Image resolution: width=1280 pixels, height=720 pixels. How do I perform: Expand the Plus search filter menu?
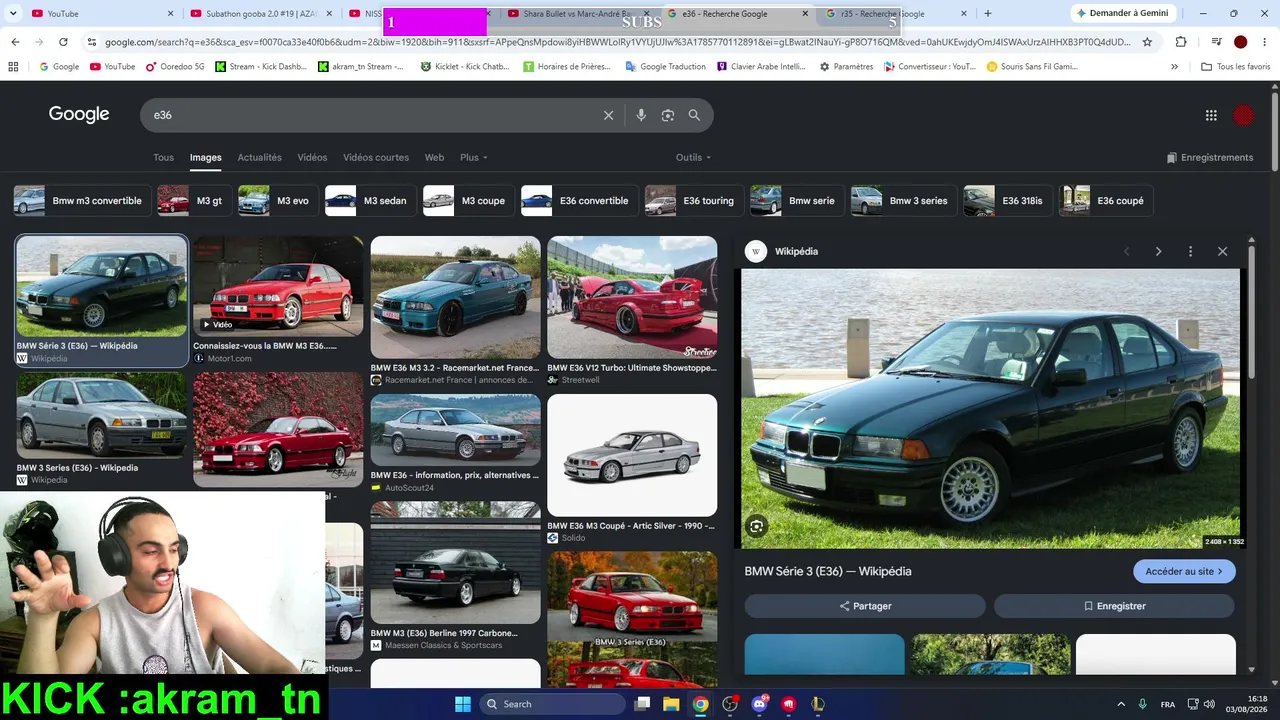[474, 157]
